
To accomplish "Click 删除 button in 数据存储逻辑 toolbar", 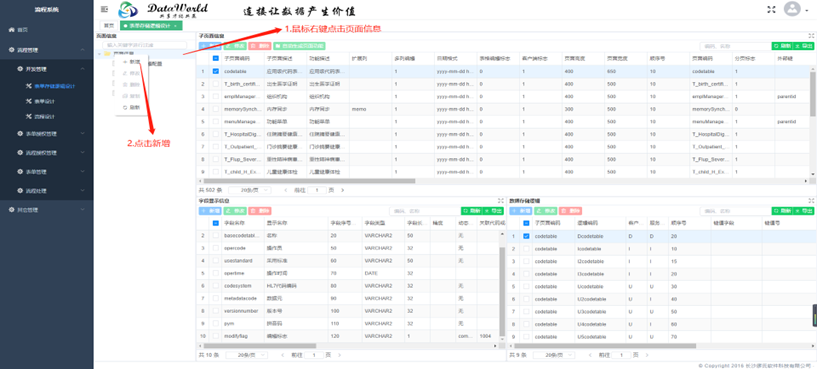I will tap(570, 211).
